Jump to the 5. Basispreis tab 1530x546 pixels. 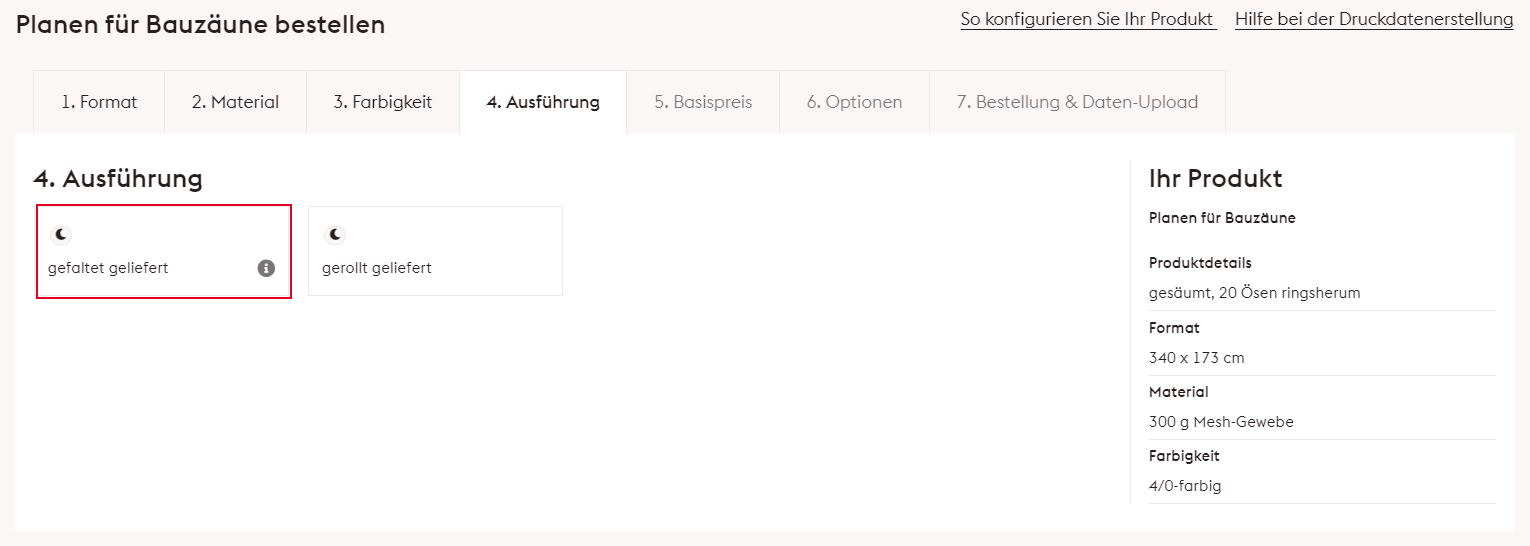point(703,102)
